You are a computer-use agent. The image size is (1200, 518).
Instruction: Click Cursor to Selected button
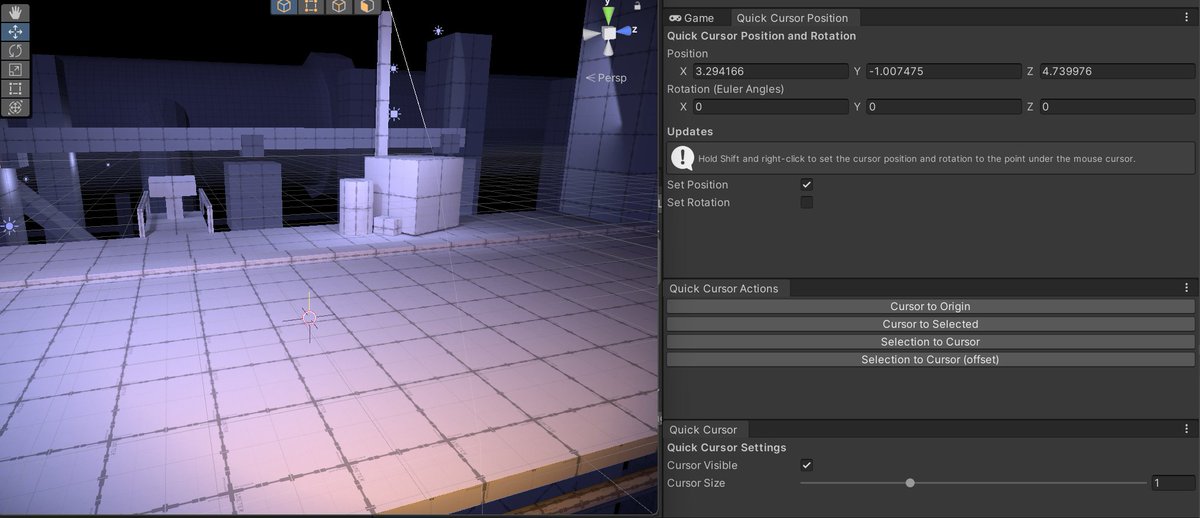(931, 324)
